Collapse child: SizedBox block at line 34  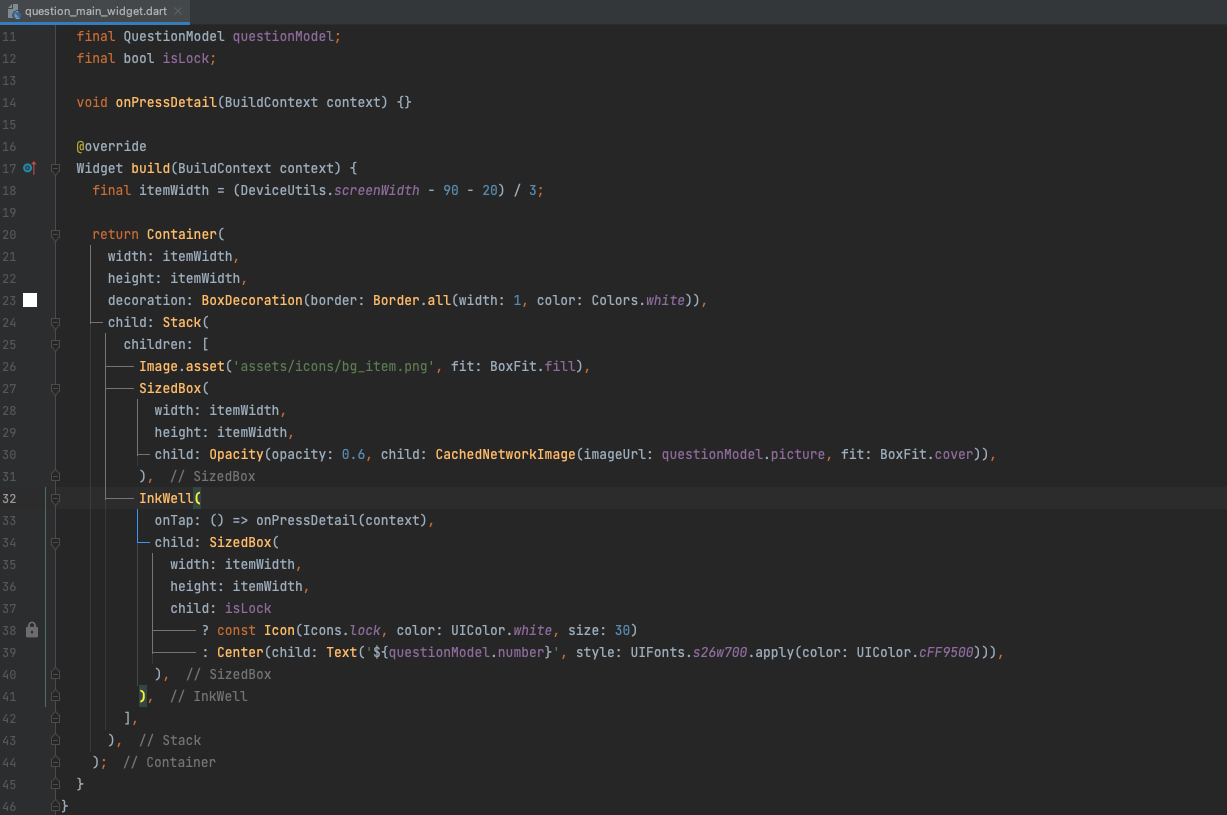coord(56,542)
